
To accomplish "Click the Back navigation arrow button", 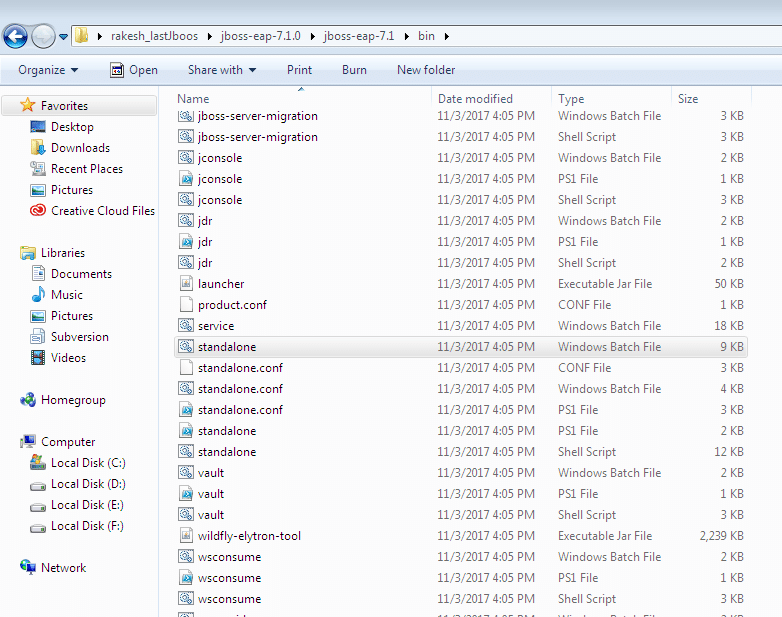I will tap(15, 37).
